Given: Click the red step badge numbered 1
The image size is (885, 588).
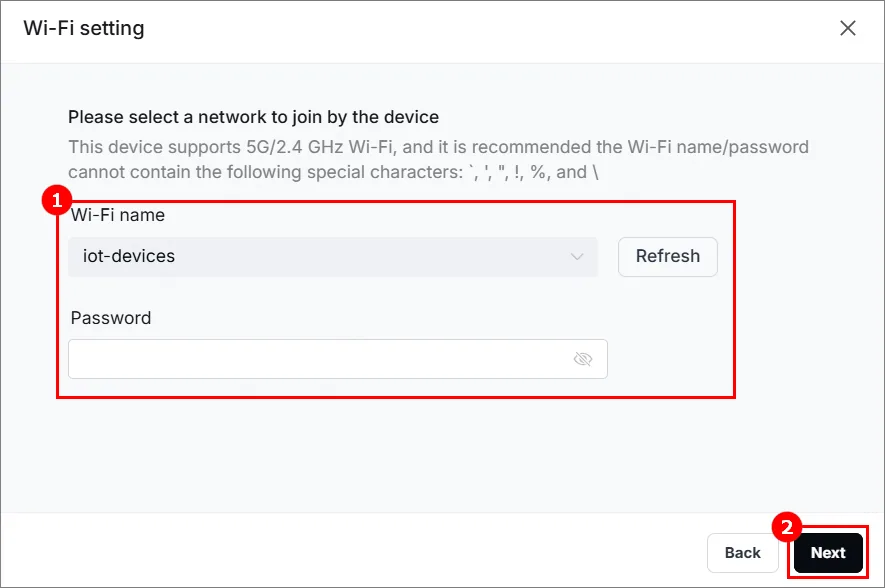Looking at the screenshot, I should pos(56,200).
